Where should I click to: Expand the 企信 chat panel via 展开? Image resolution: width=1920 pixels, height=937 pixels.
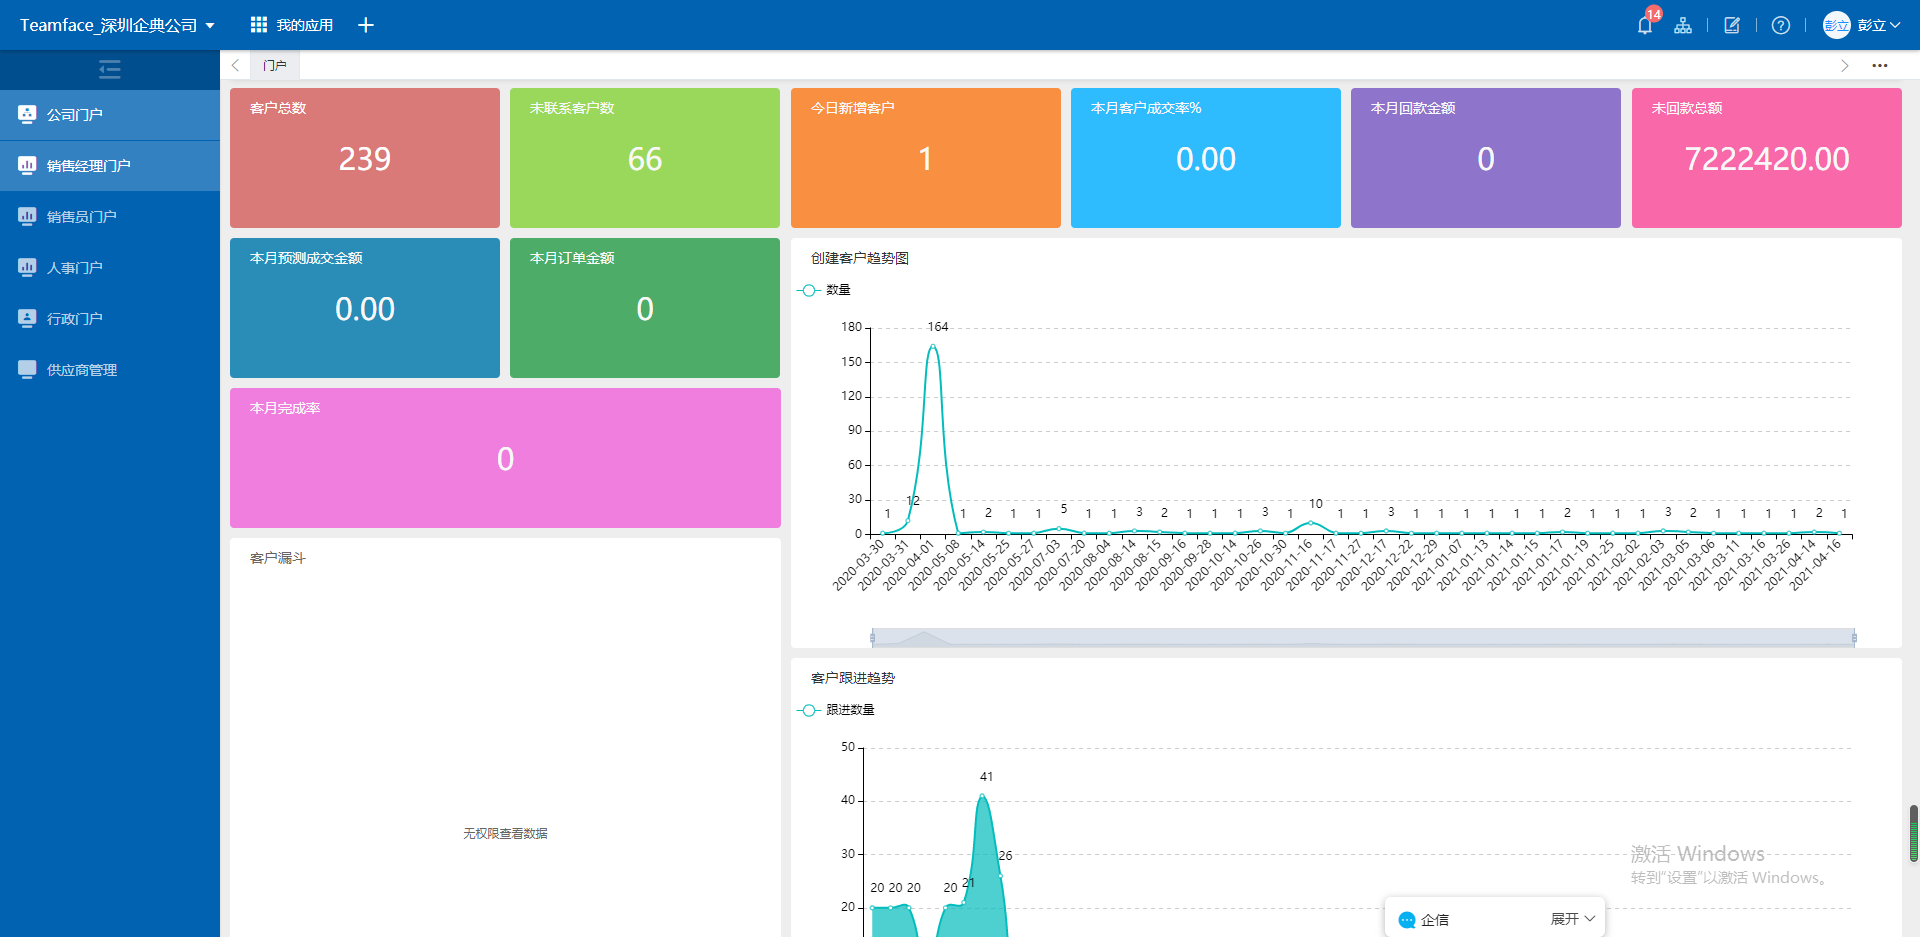[1573, 919]
